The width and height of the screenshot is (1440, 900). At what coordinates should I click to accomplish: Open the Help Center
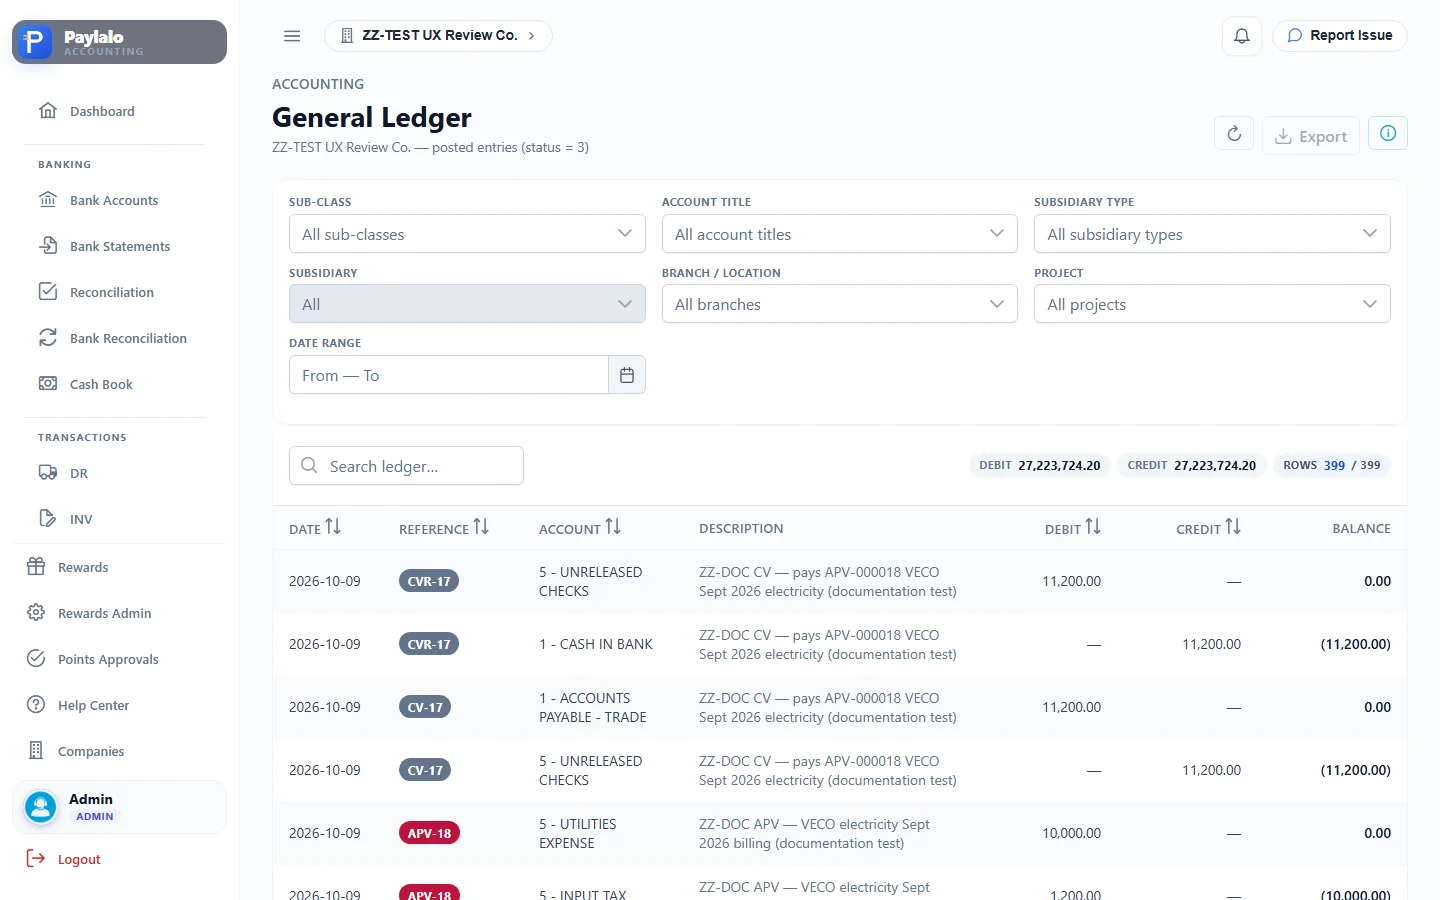tap(78, 705)
